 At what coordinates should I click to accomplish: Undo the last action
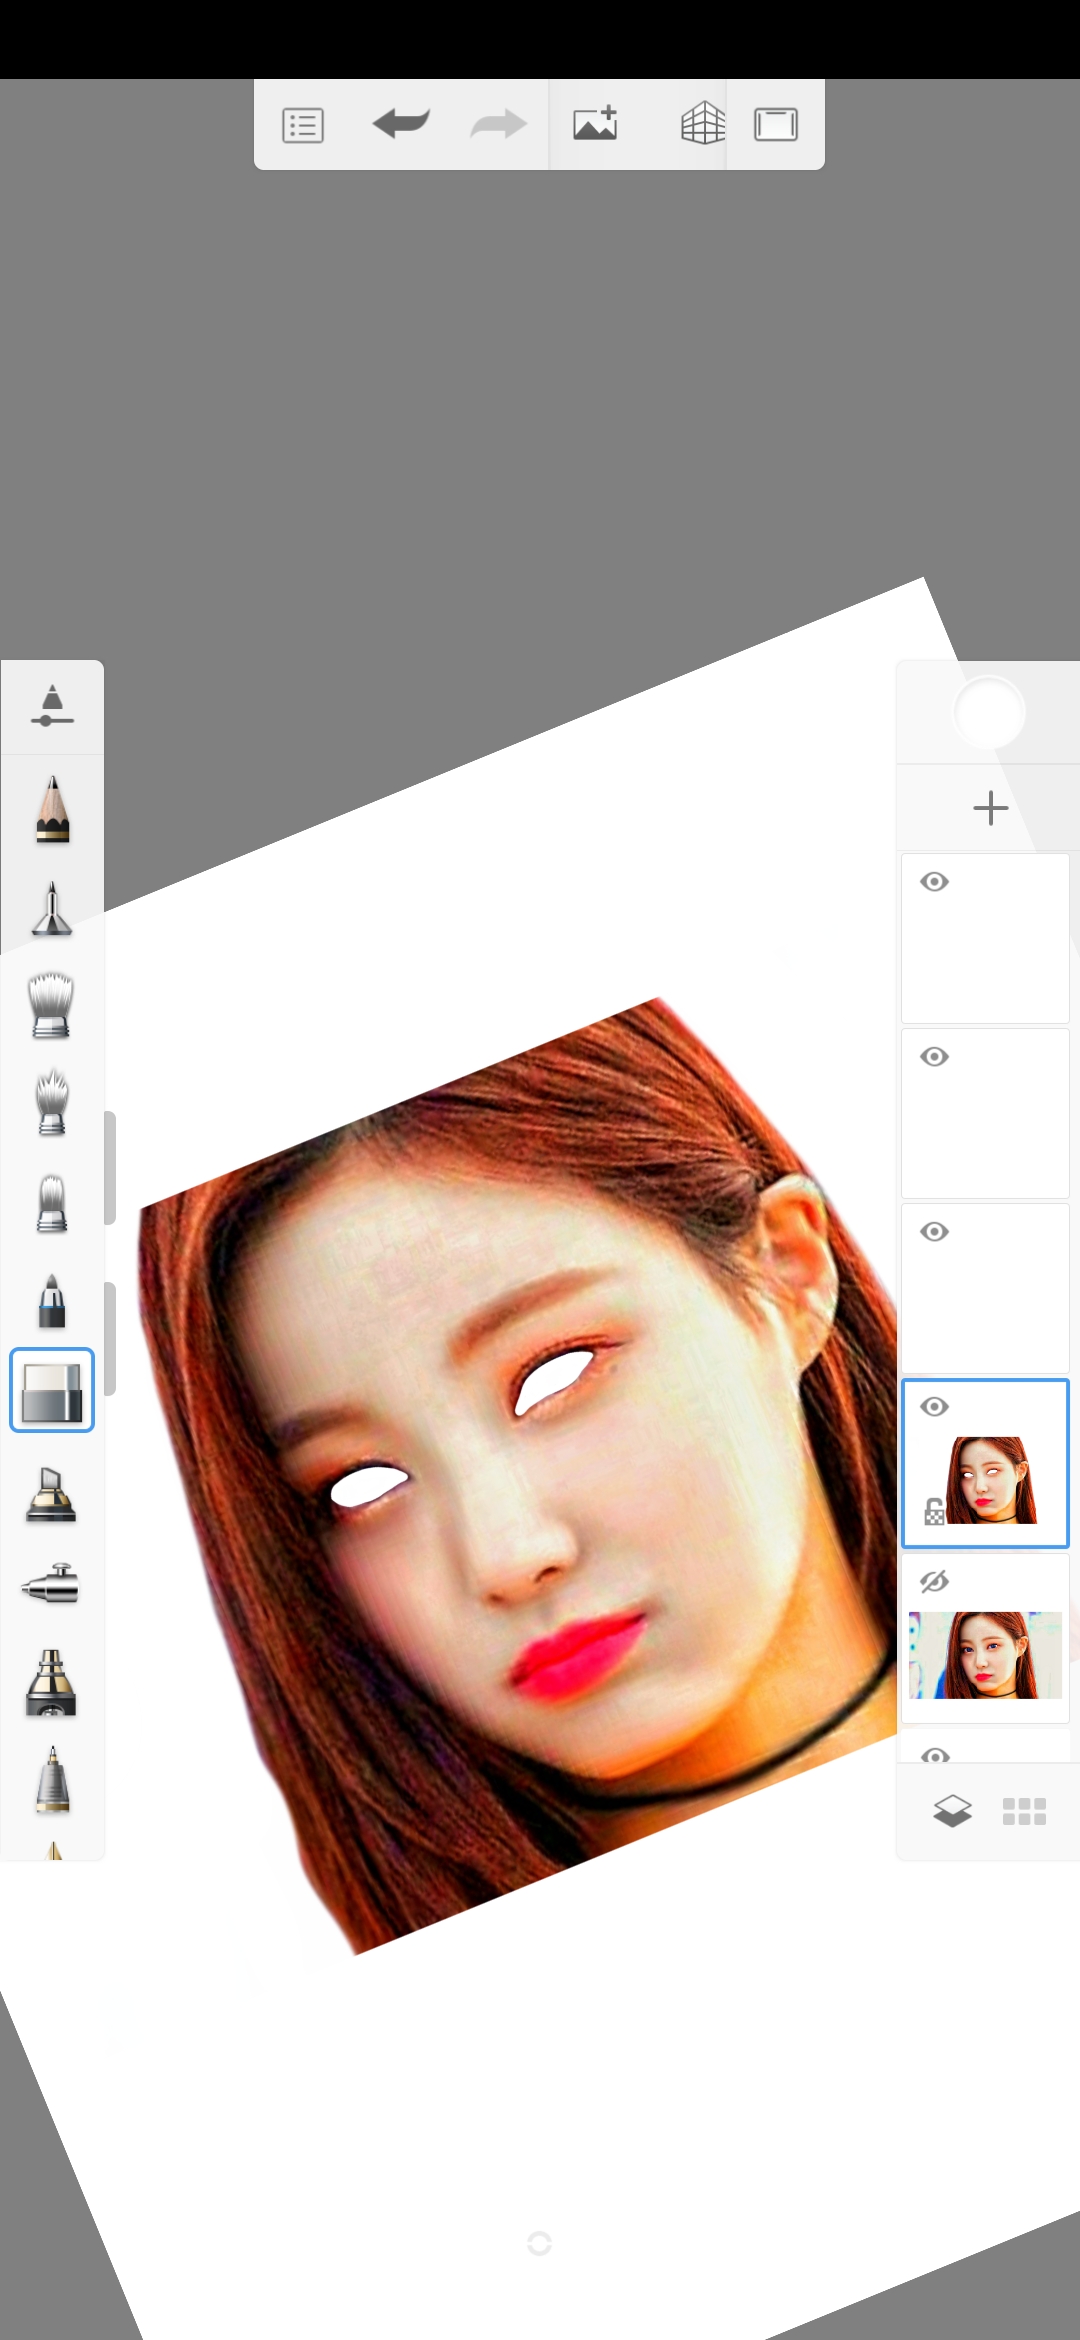pos(401,124)
